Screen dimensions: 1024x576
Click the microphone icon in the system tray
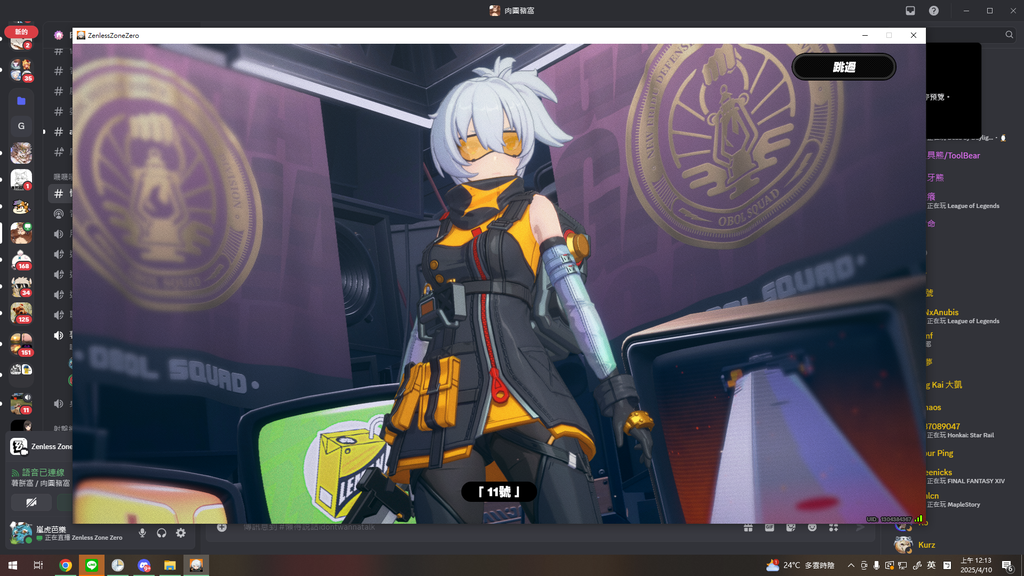pyautogui.click(x=876, y=565)
